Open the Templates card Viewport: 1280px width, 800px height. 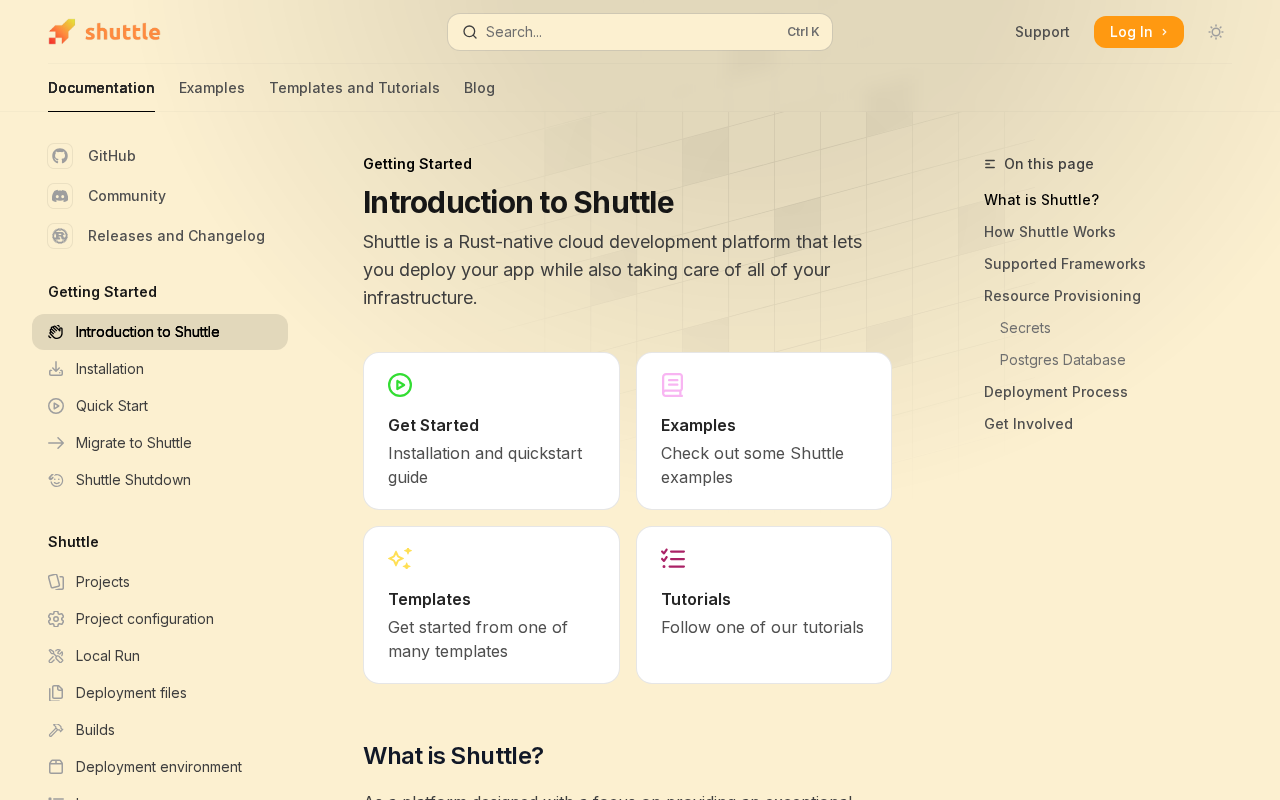[491, 605]
